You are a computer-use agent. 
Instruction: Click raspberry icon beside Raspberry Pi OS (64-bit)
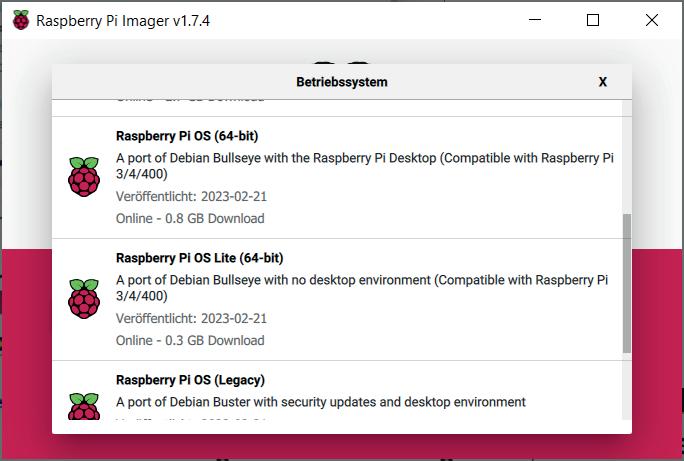84,177
